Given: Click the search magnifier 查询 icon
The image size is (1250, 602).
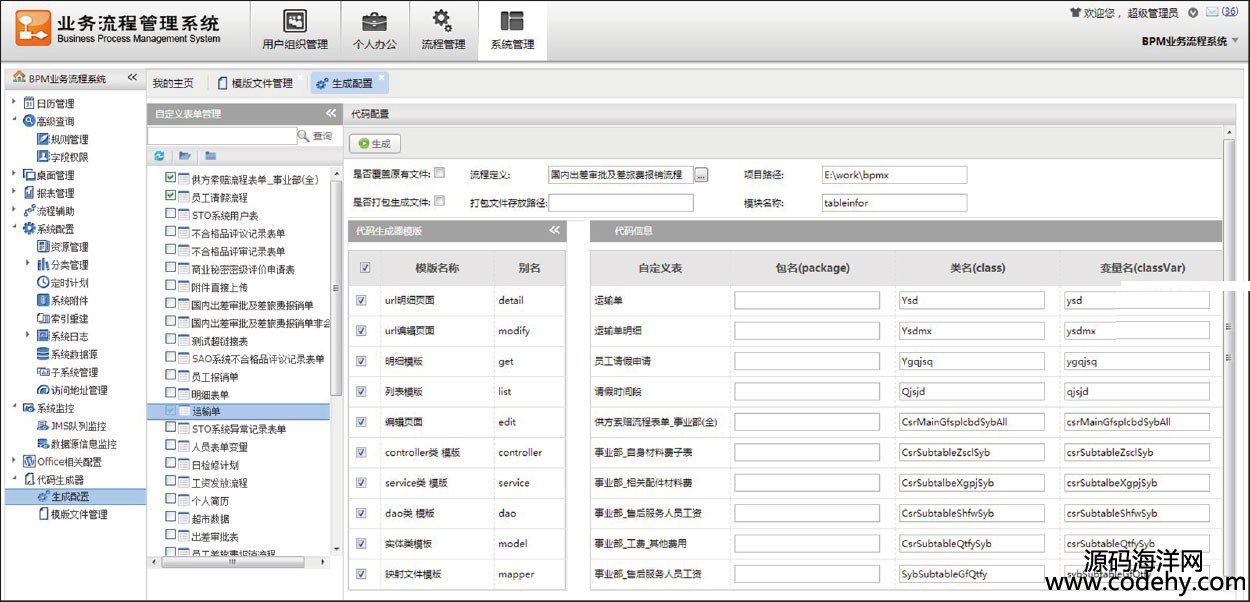Looking at the screenshot, I should [x=304, y=135].
